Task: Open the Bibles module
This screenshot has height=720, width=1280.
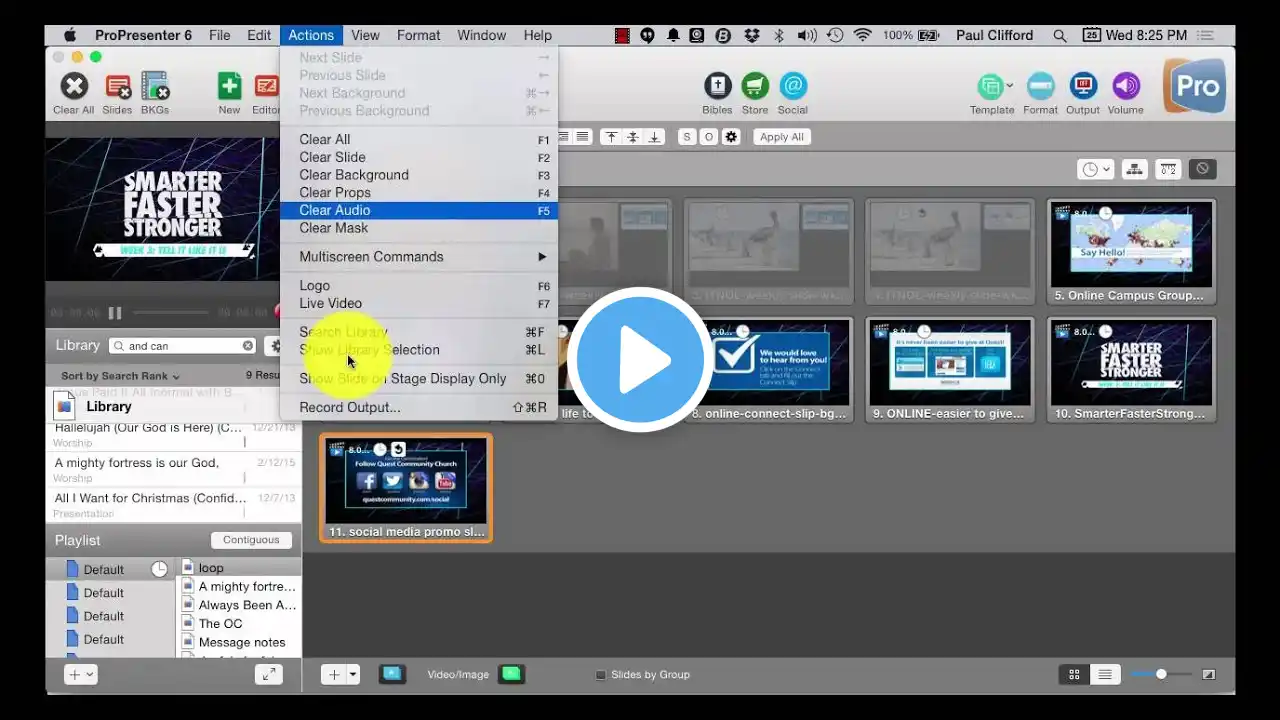Action: pyautogui.click(x=717, y=86)
